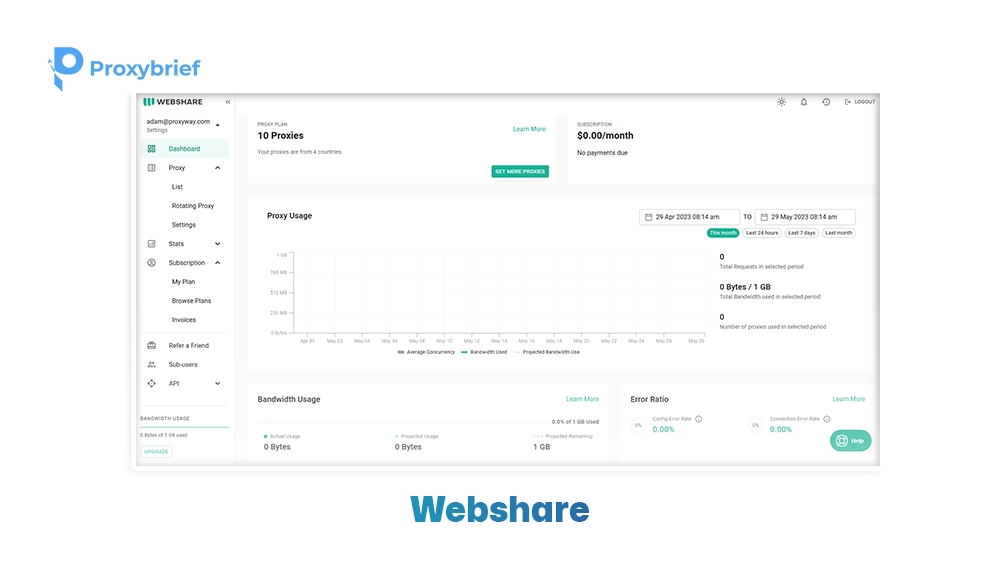Open the Dashboard menu item
The image size is (1000, 563).
[184, 149]
